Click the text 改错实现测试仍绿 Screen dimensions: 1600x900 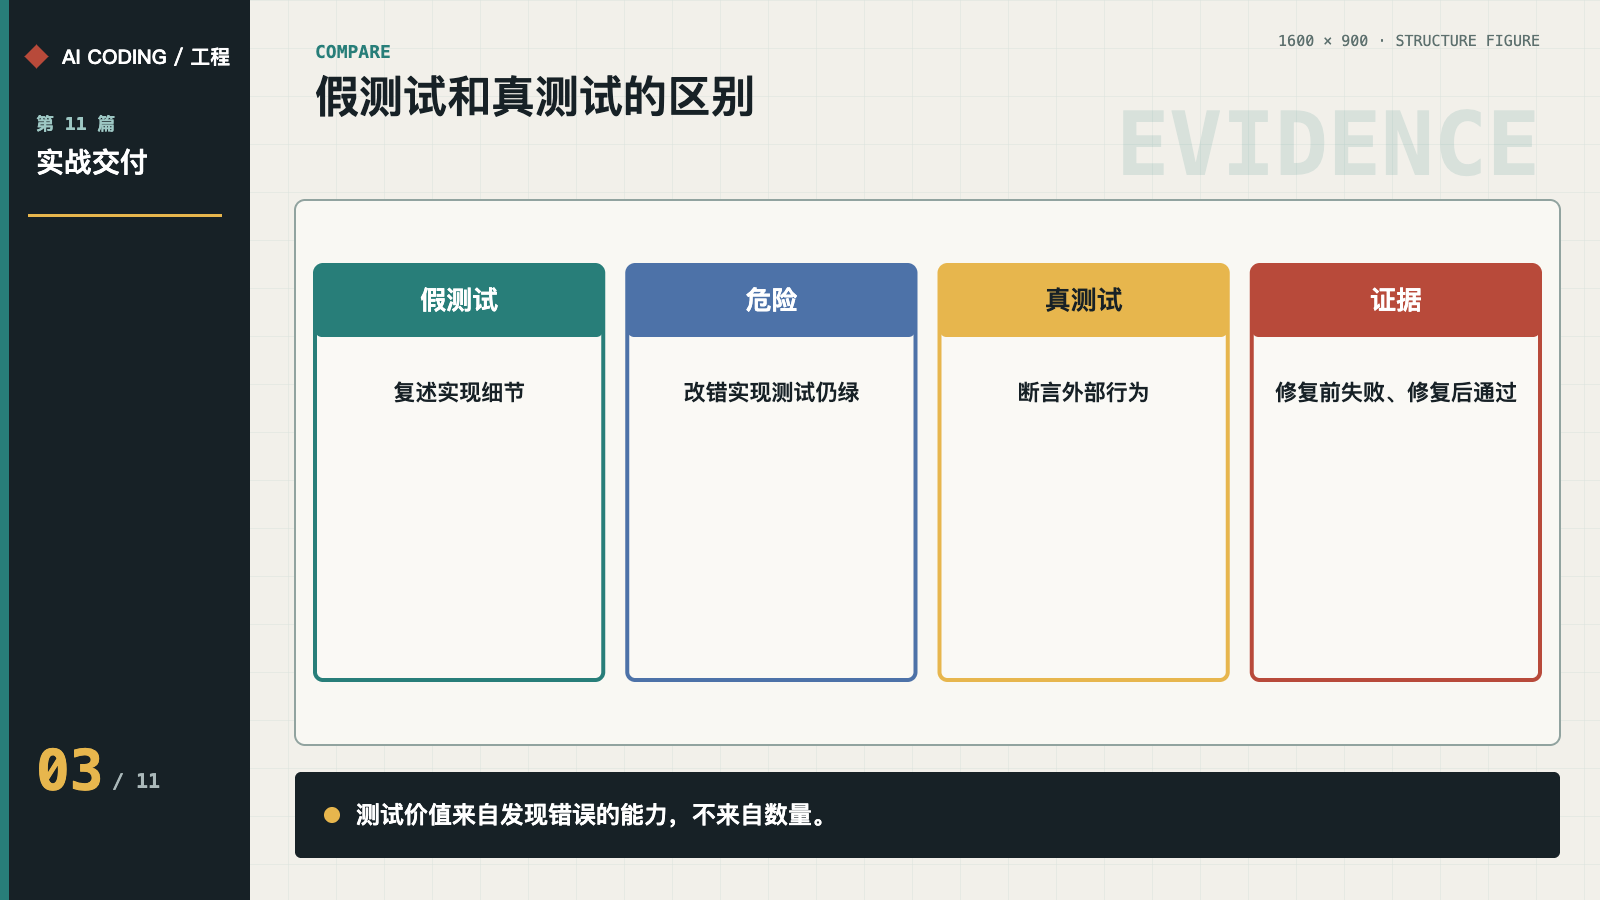(x=771, y=392)
